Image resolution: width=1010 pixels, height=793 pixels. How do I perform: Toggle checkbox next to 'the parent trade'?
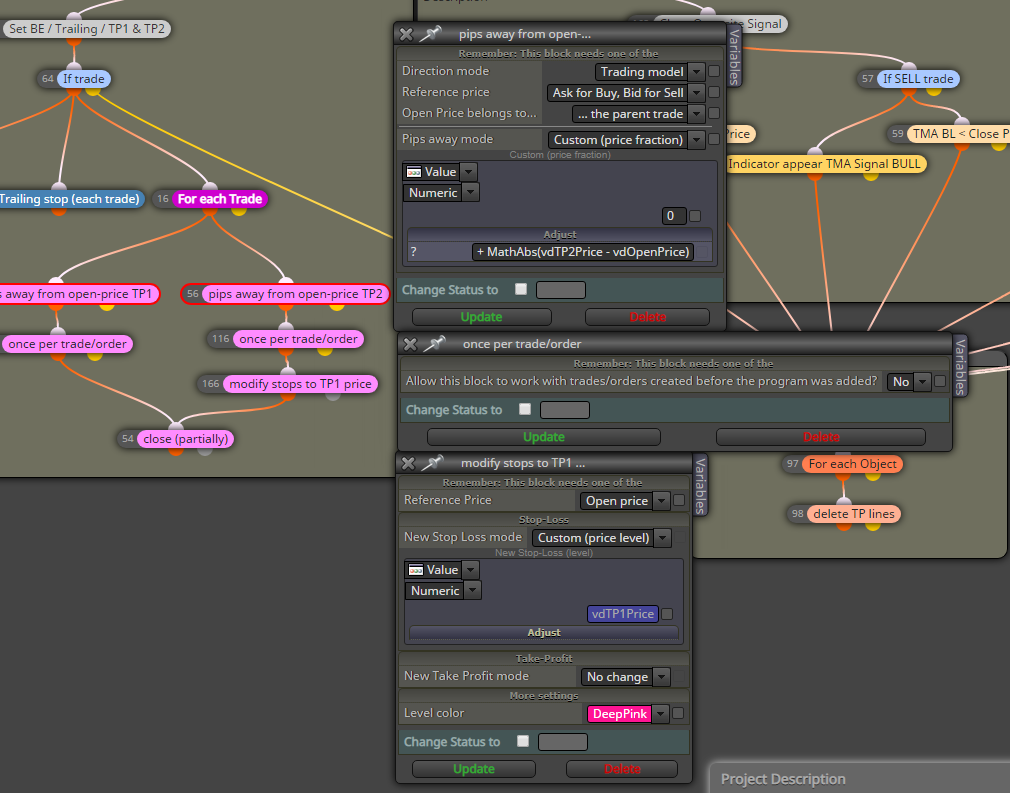pyautogui.click(x=714, y=113)
